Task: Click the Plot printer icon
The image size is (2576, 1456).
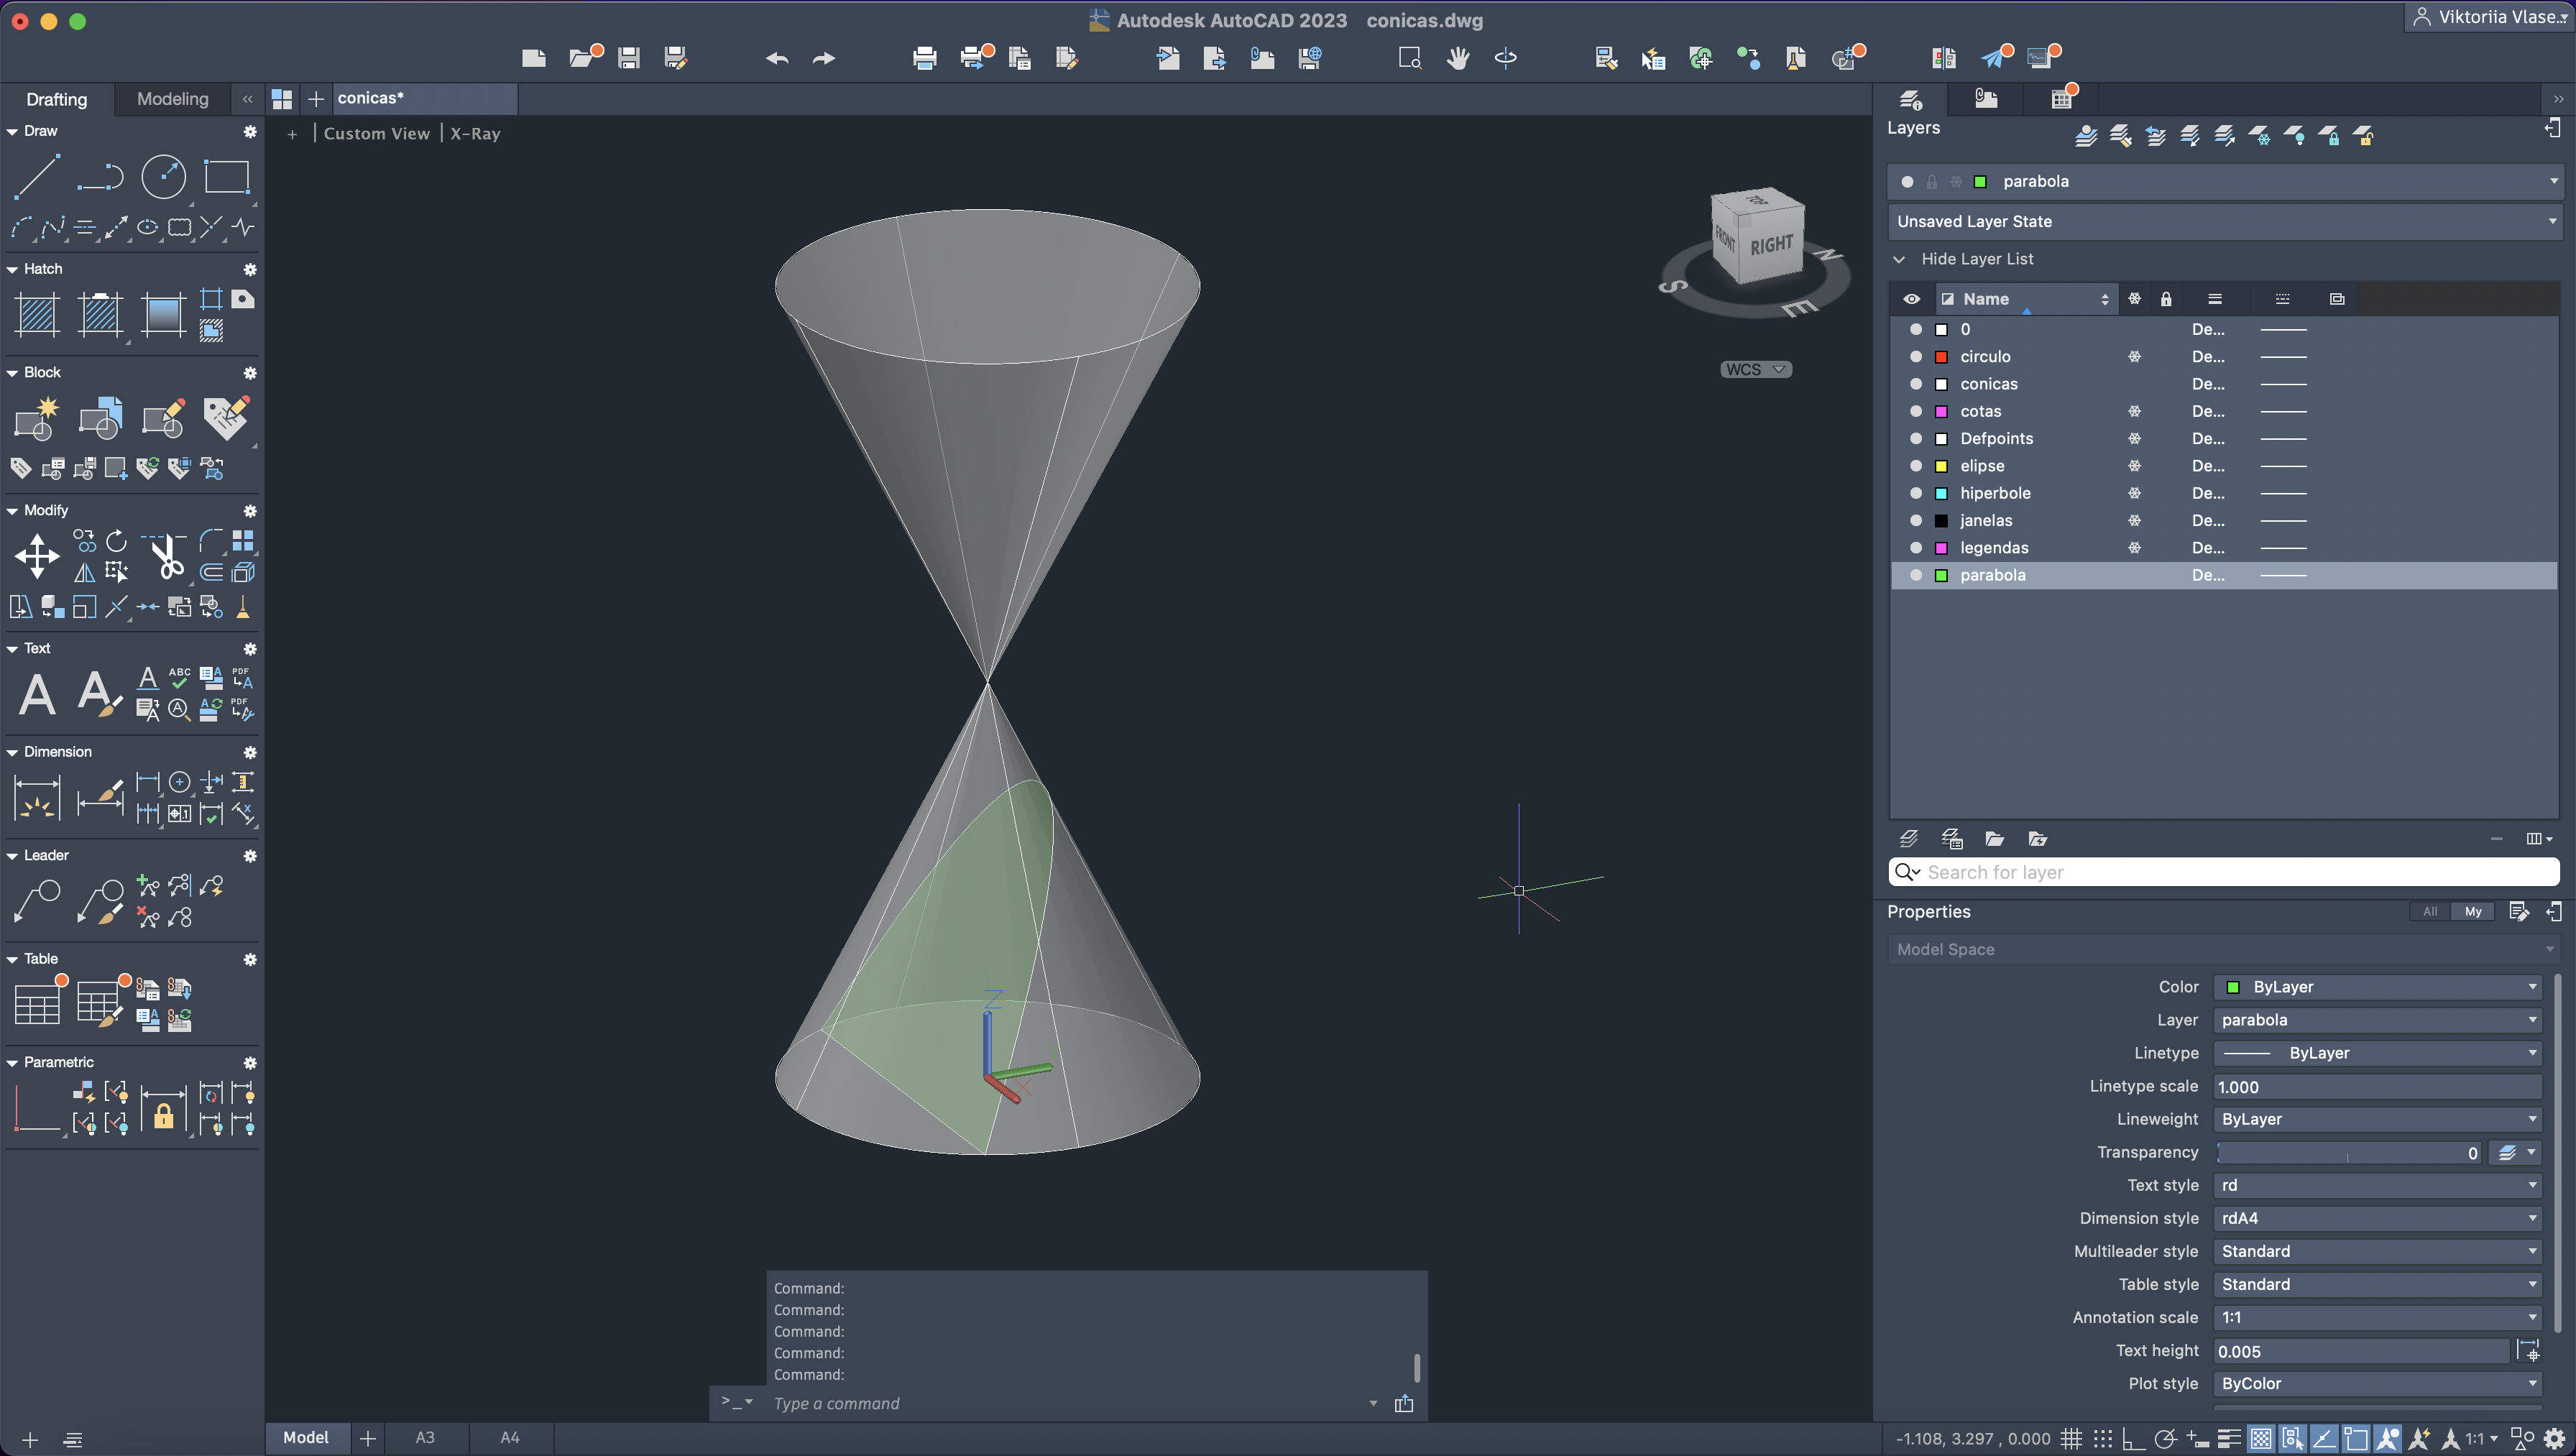Action: pos(924,58)
